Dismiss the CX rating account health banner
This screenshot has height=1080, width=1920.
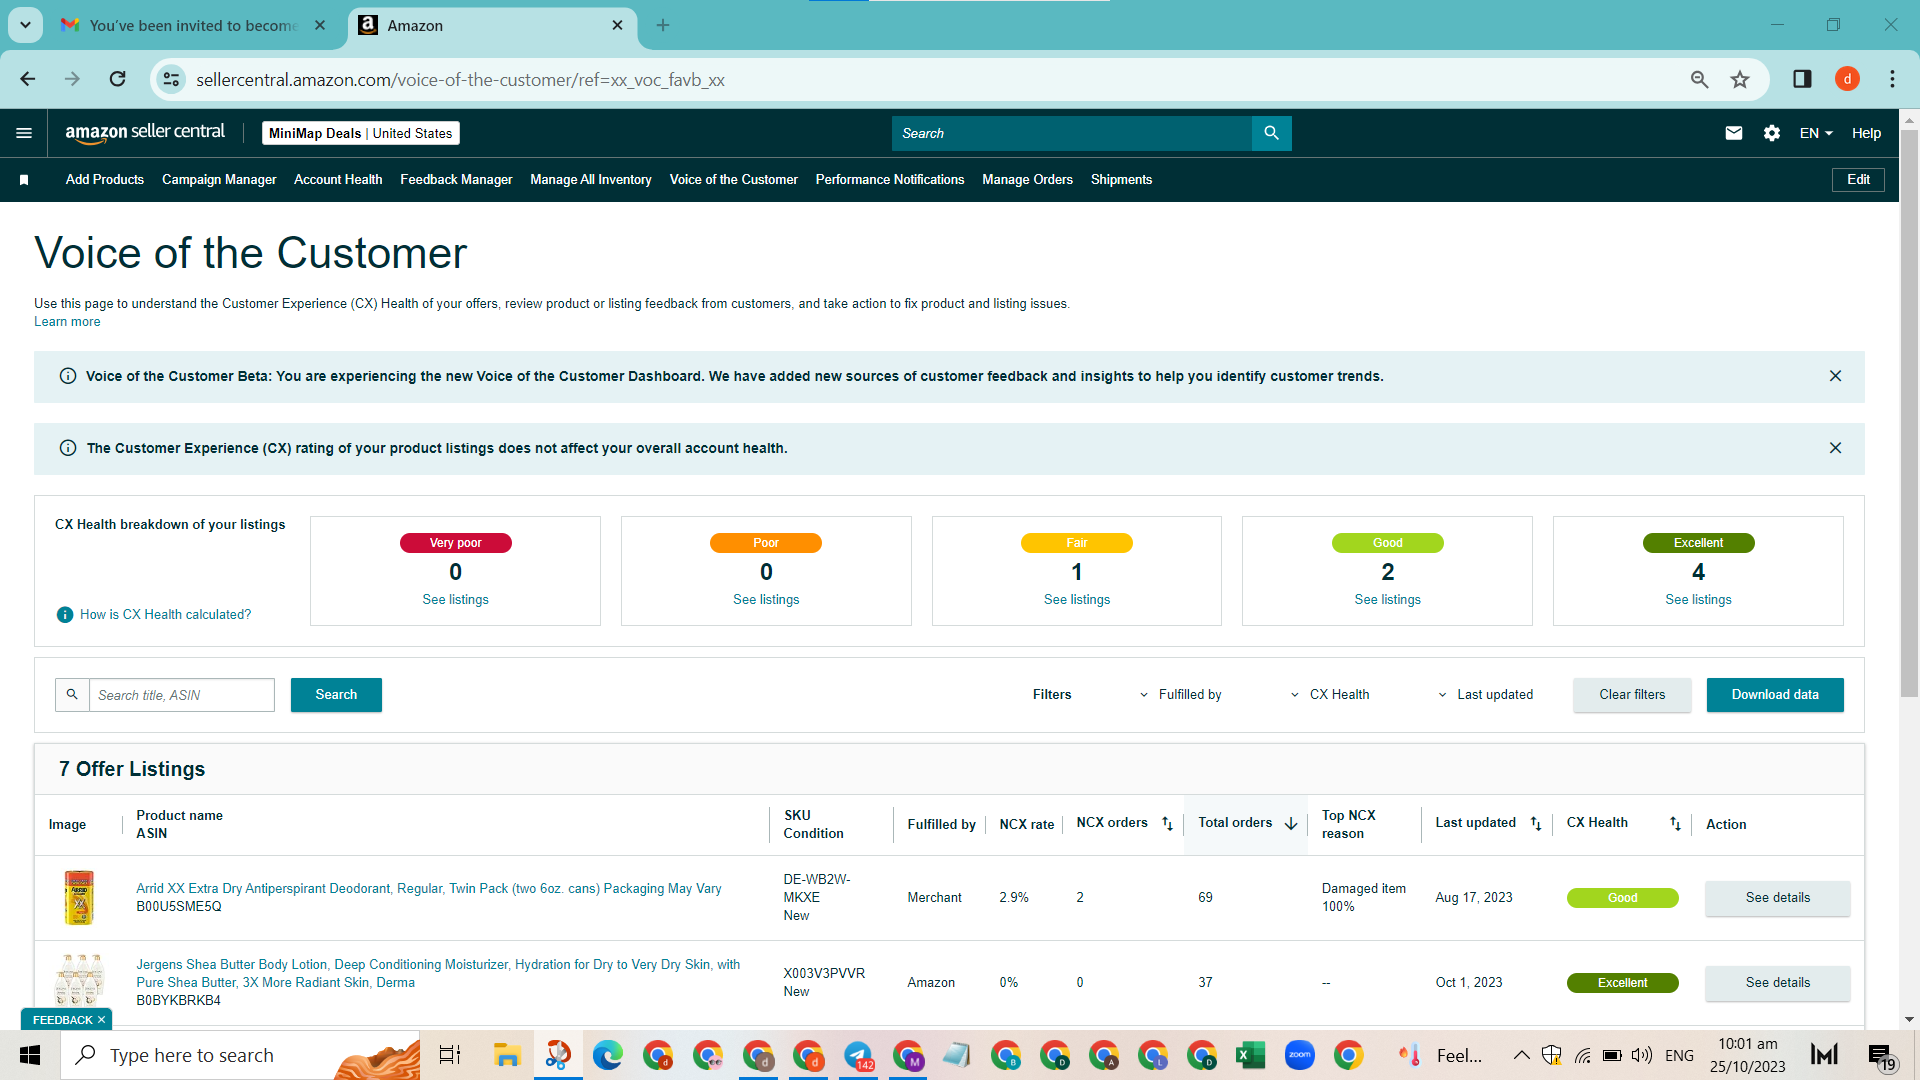[x=1835, y=448]
